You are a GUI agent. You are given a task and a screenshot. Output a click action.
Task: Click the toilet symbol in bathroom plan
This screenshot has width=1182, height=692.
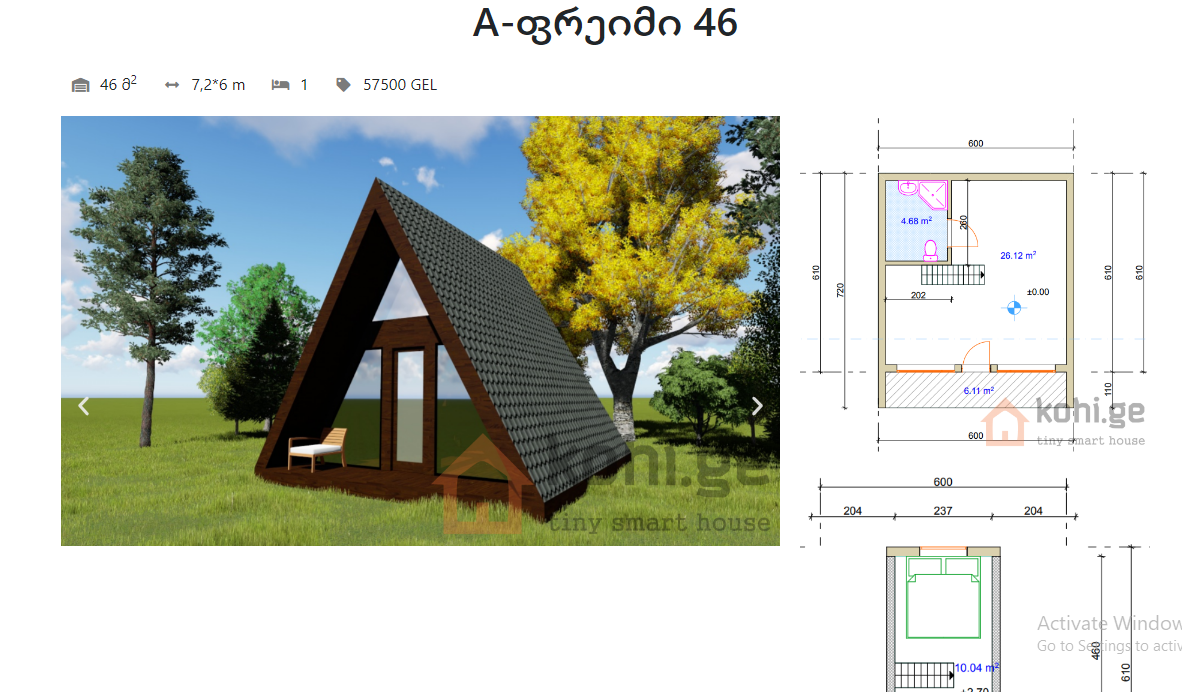point(931,249)
